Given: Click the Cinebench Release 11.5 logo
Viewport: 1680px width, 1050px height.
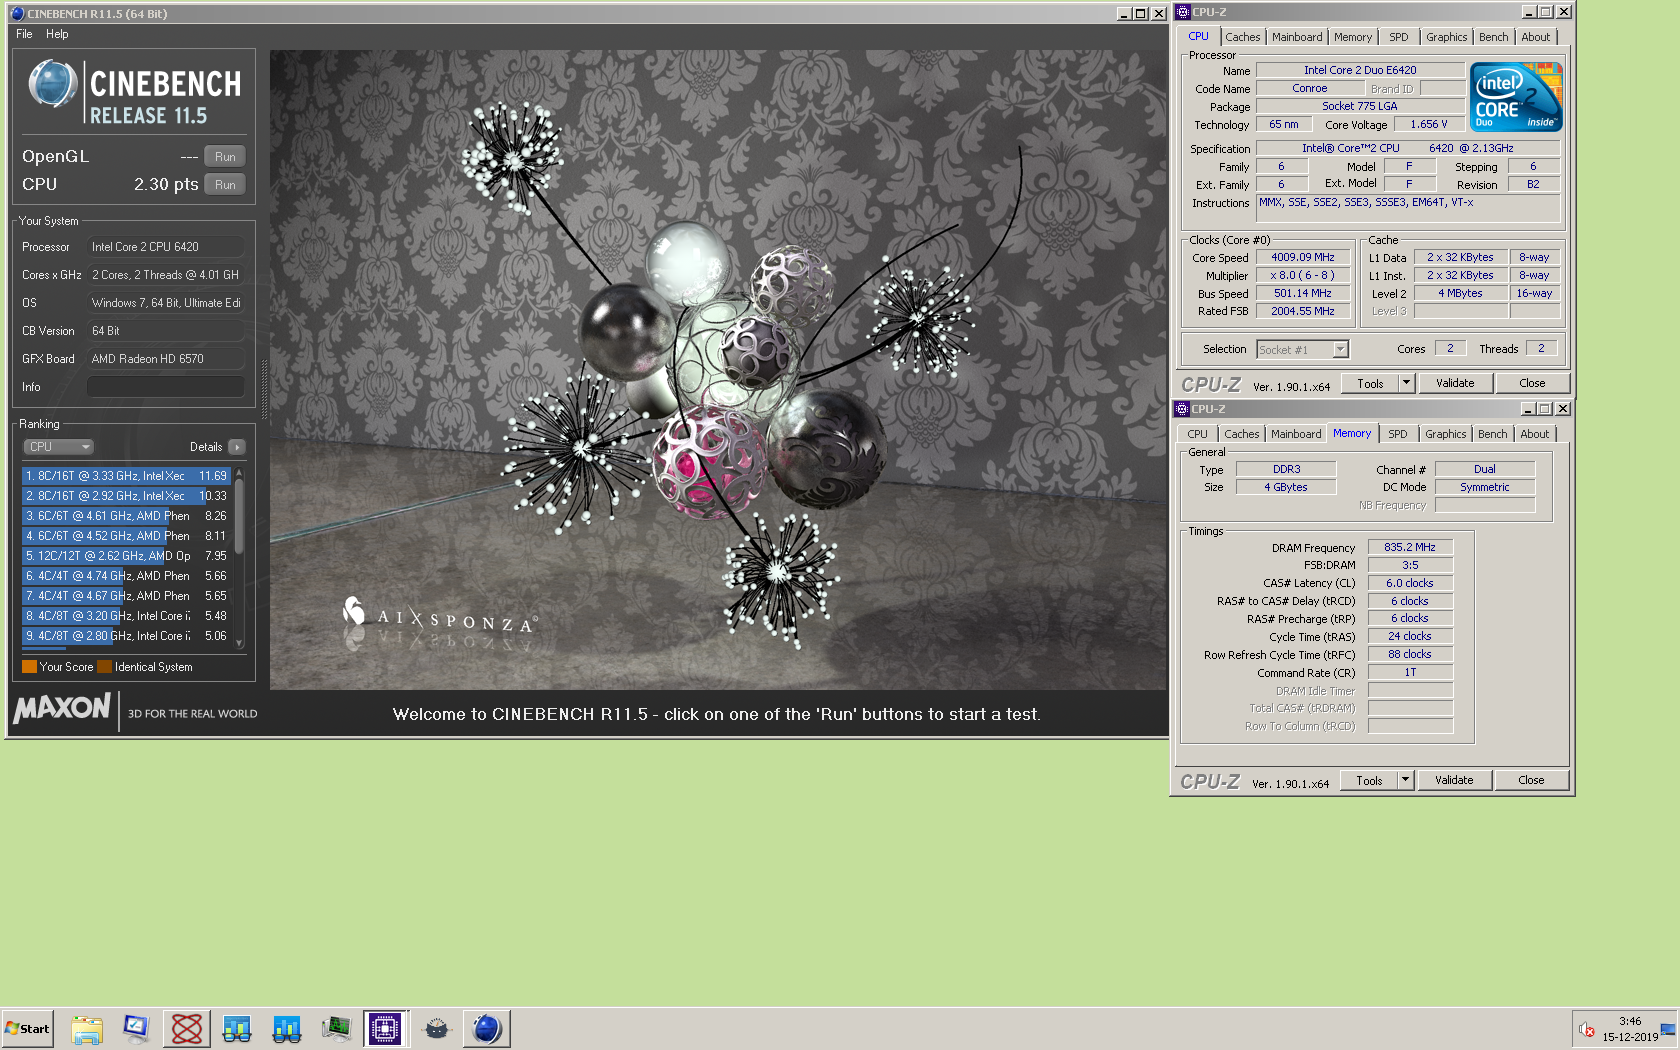Looking at the screenshot, I should click(135, 92).
